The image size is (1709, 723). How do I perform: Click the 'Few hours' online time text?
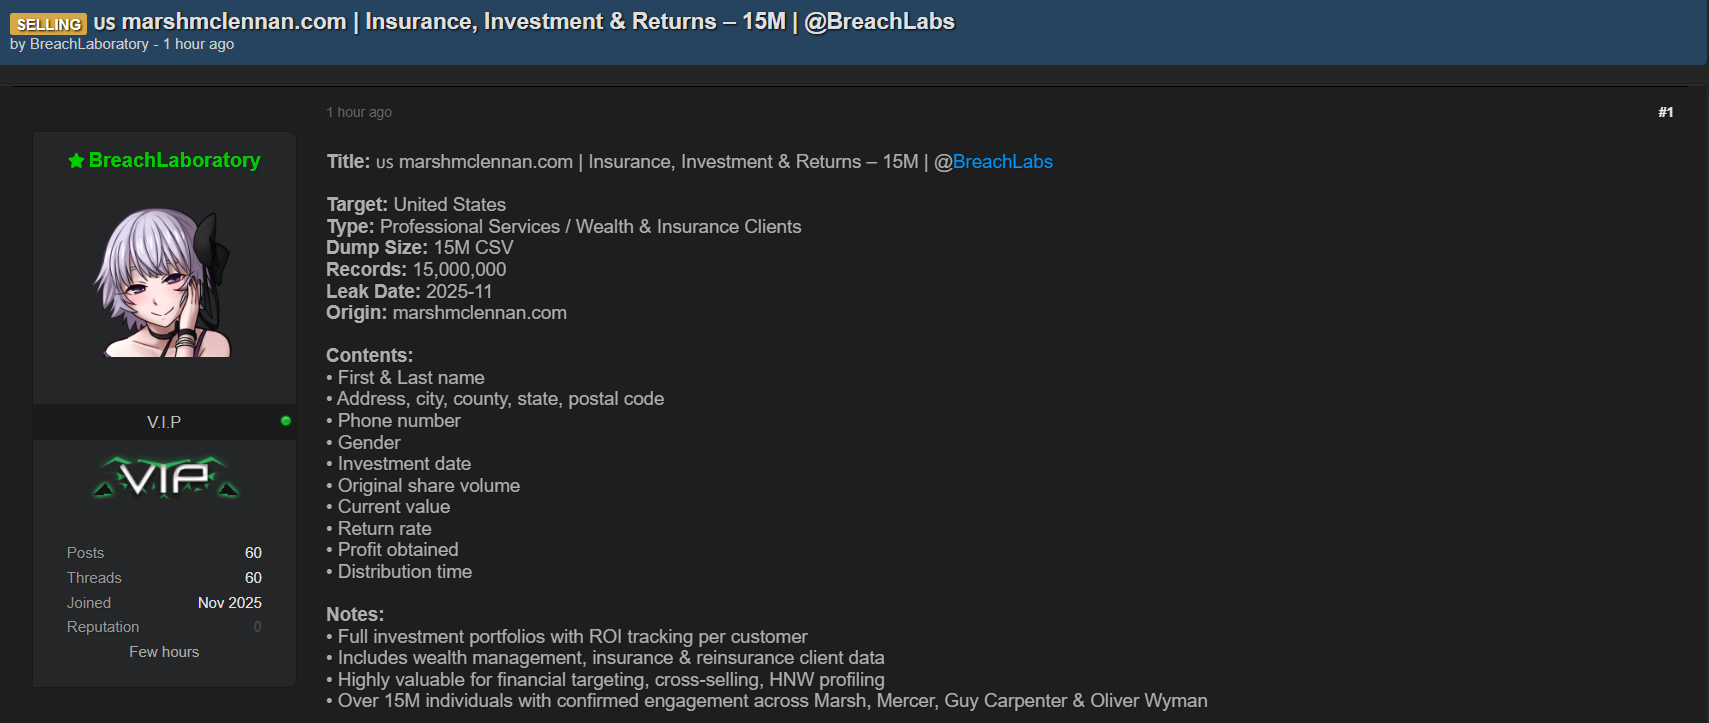click(164, 652)
